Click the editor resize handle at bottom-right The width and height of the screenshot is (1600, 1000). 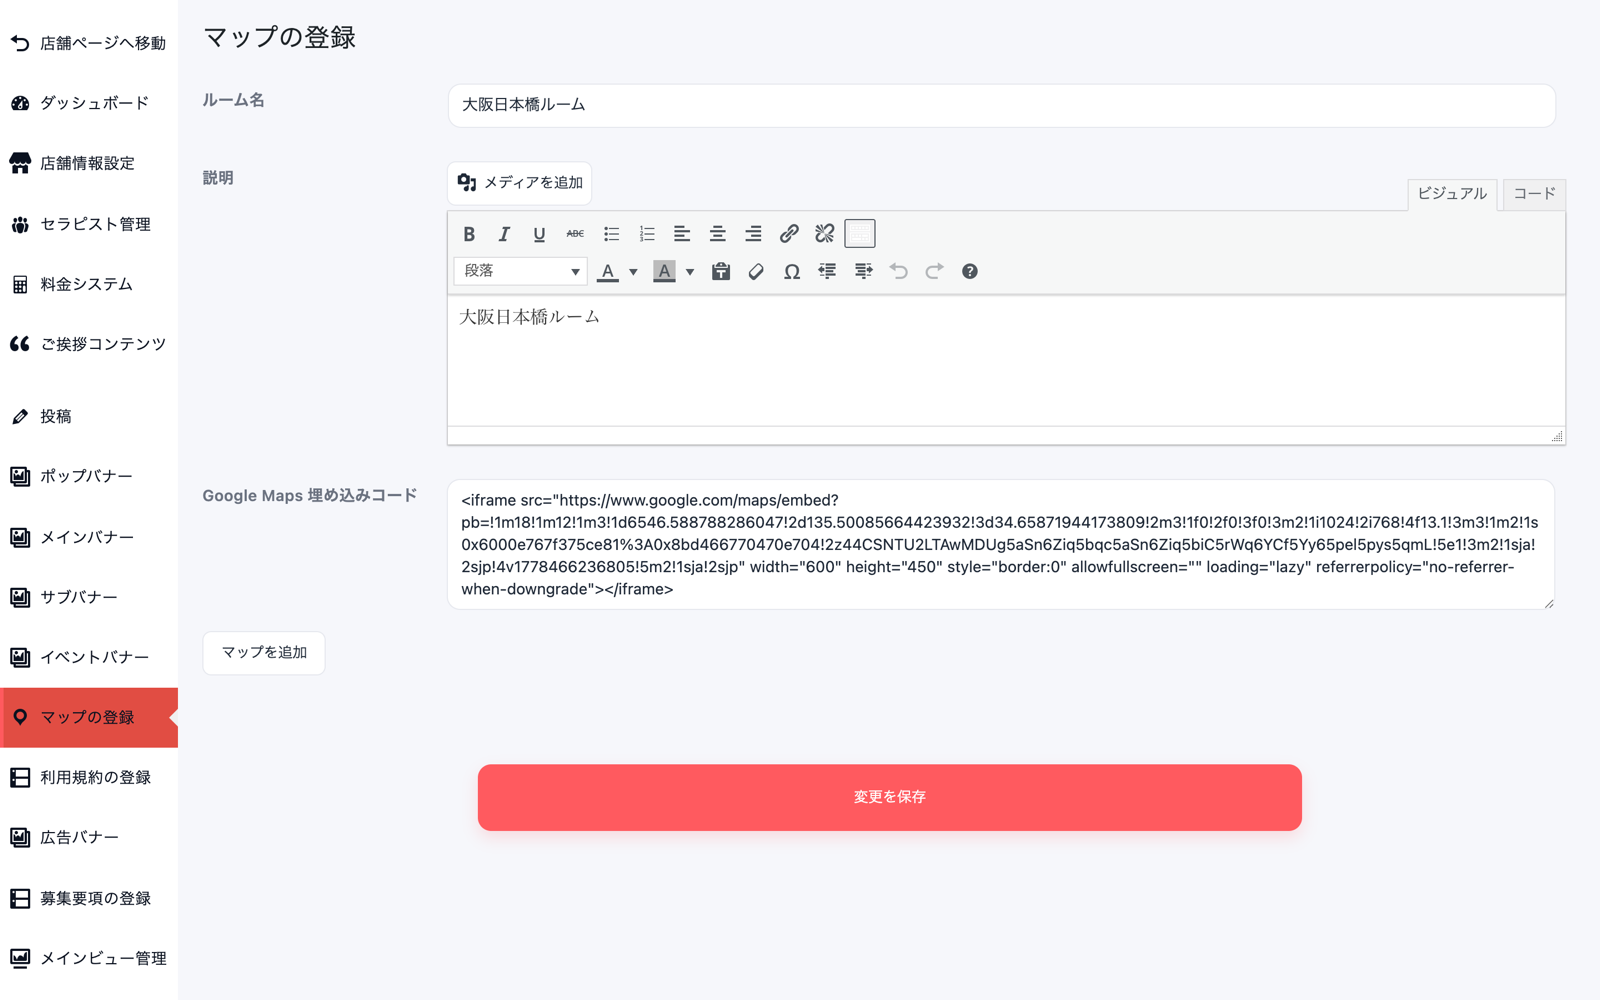coord(1557,436)
